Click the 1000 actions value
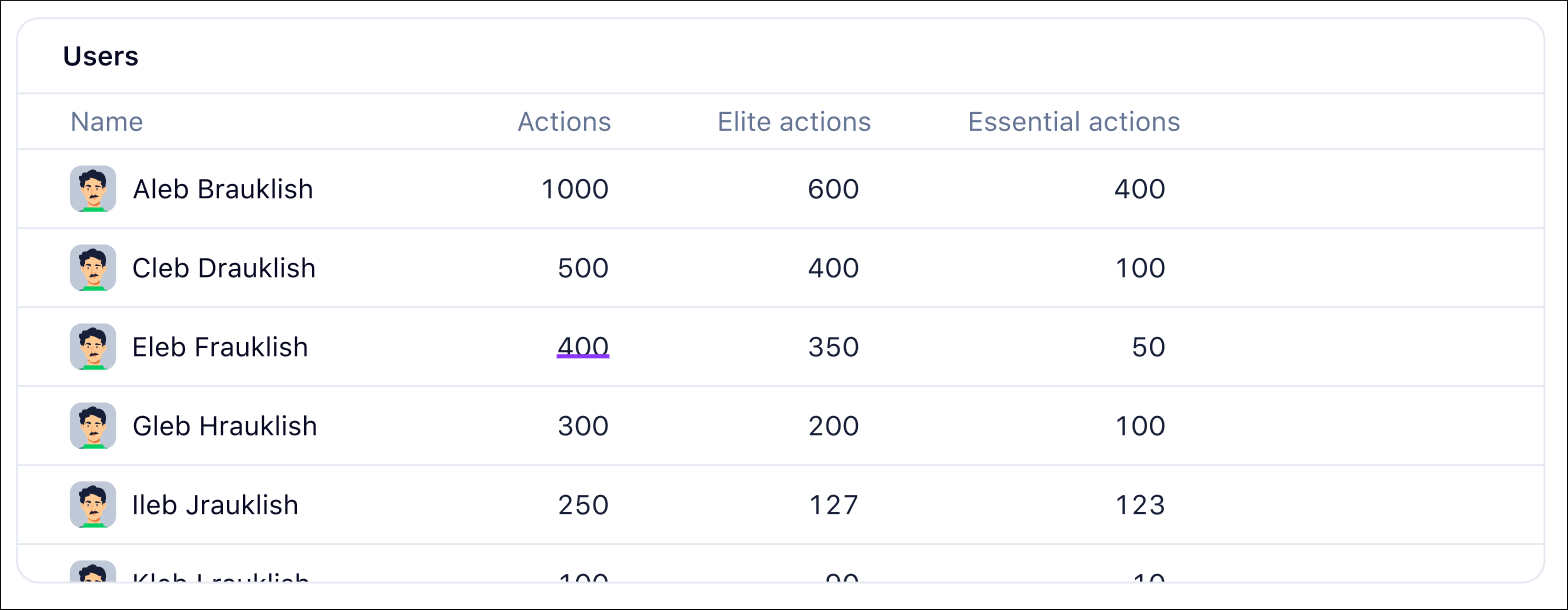The width and height of the screenshot is (1568, 610). (575, 189)
